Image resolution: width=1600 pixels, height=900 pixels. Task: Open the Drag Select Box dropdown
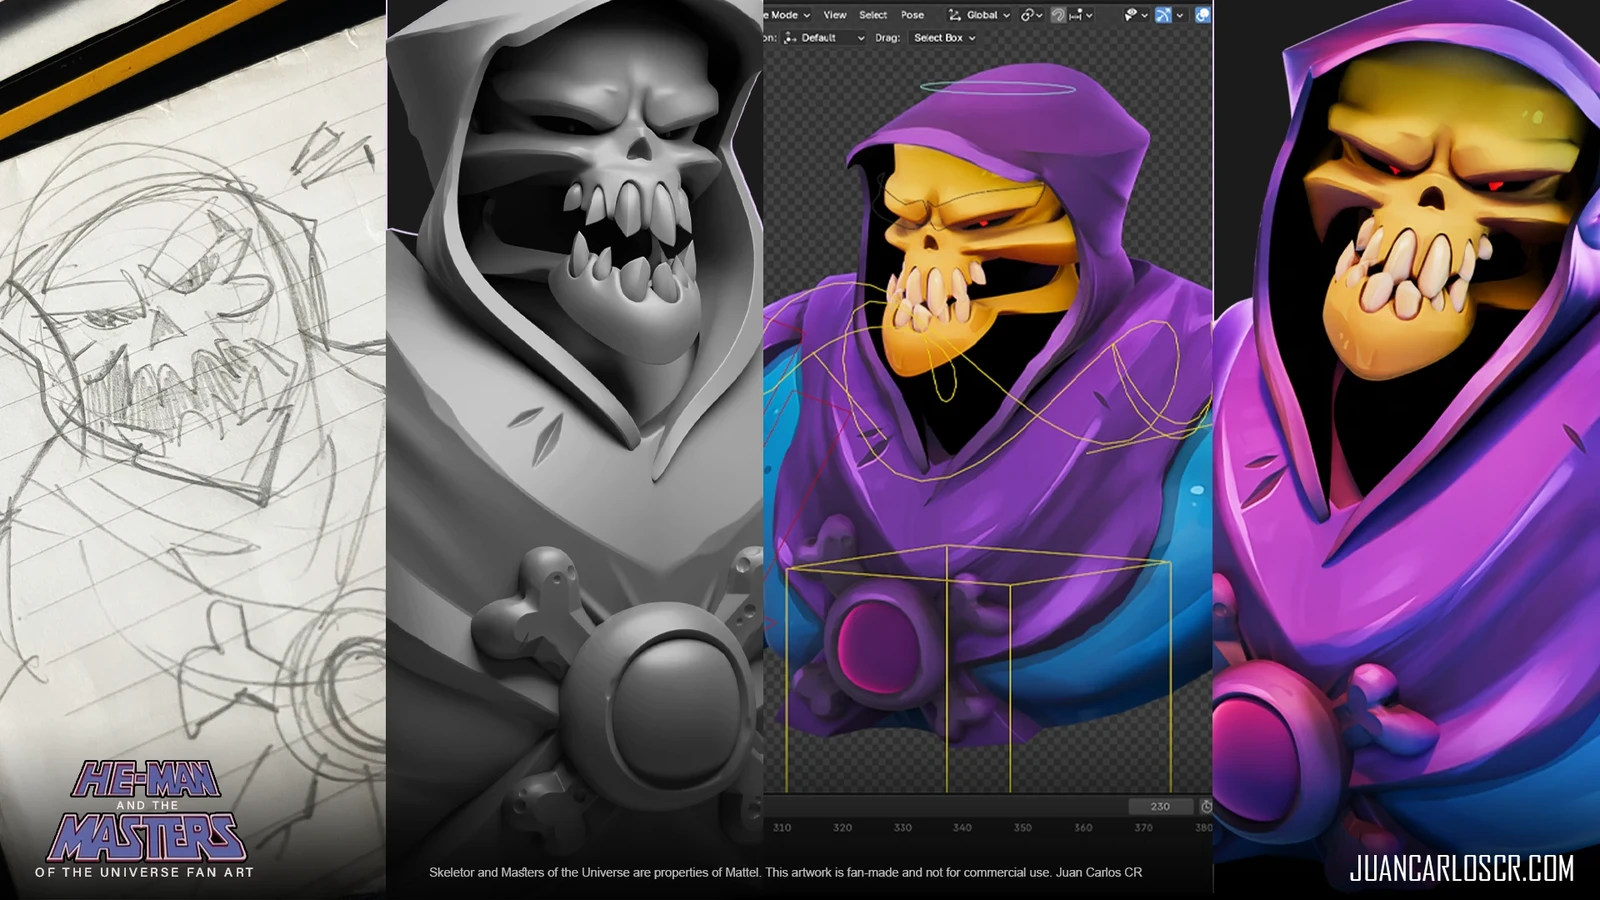[944, 38]
